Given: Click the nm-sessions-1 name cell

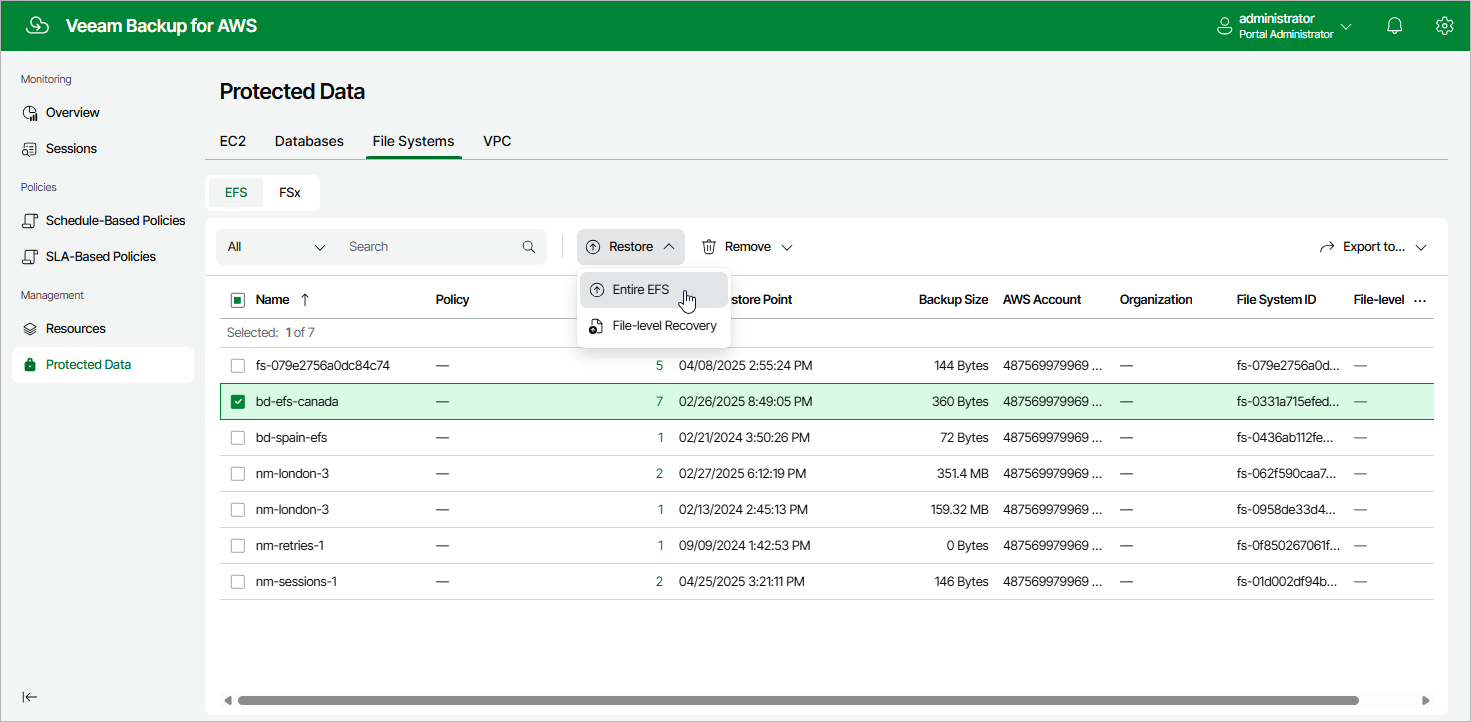Looking at the screenshot, I should pos(296,582).
